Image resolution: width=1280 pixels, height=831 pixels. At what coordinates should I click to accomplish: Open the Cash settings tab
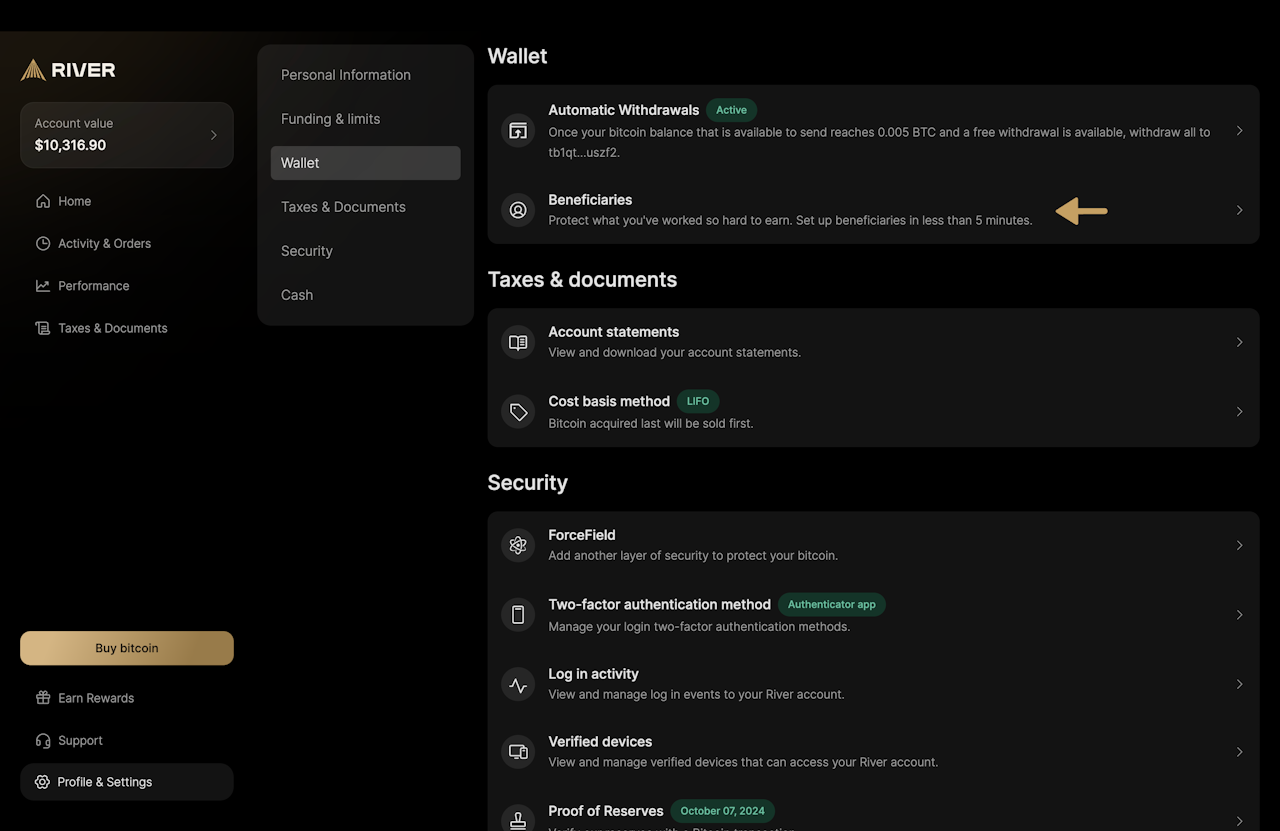click(x=297, y=295)
